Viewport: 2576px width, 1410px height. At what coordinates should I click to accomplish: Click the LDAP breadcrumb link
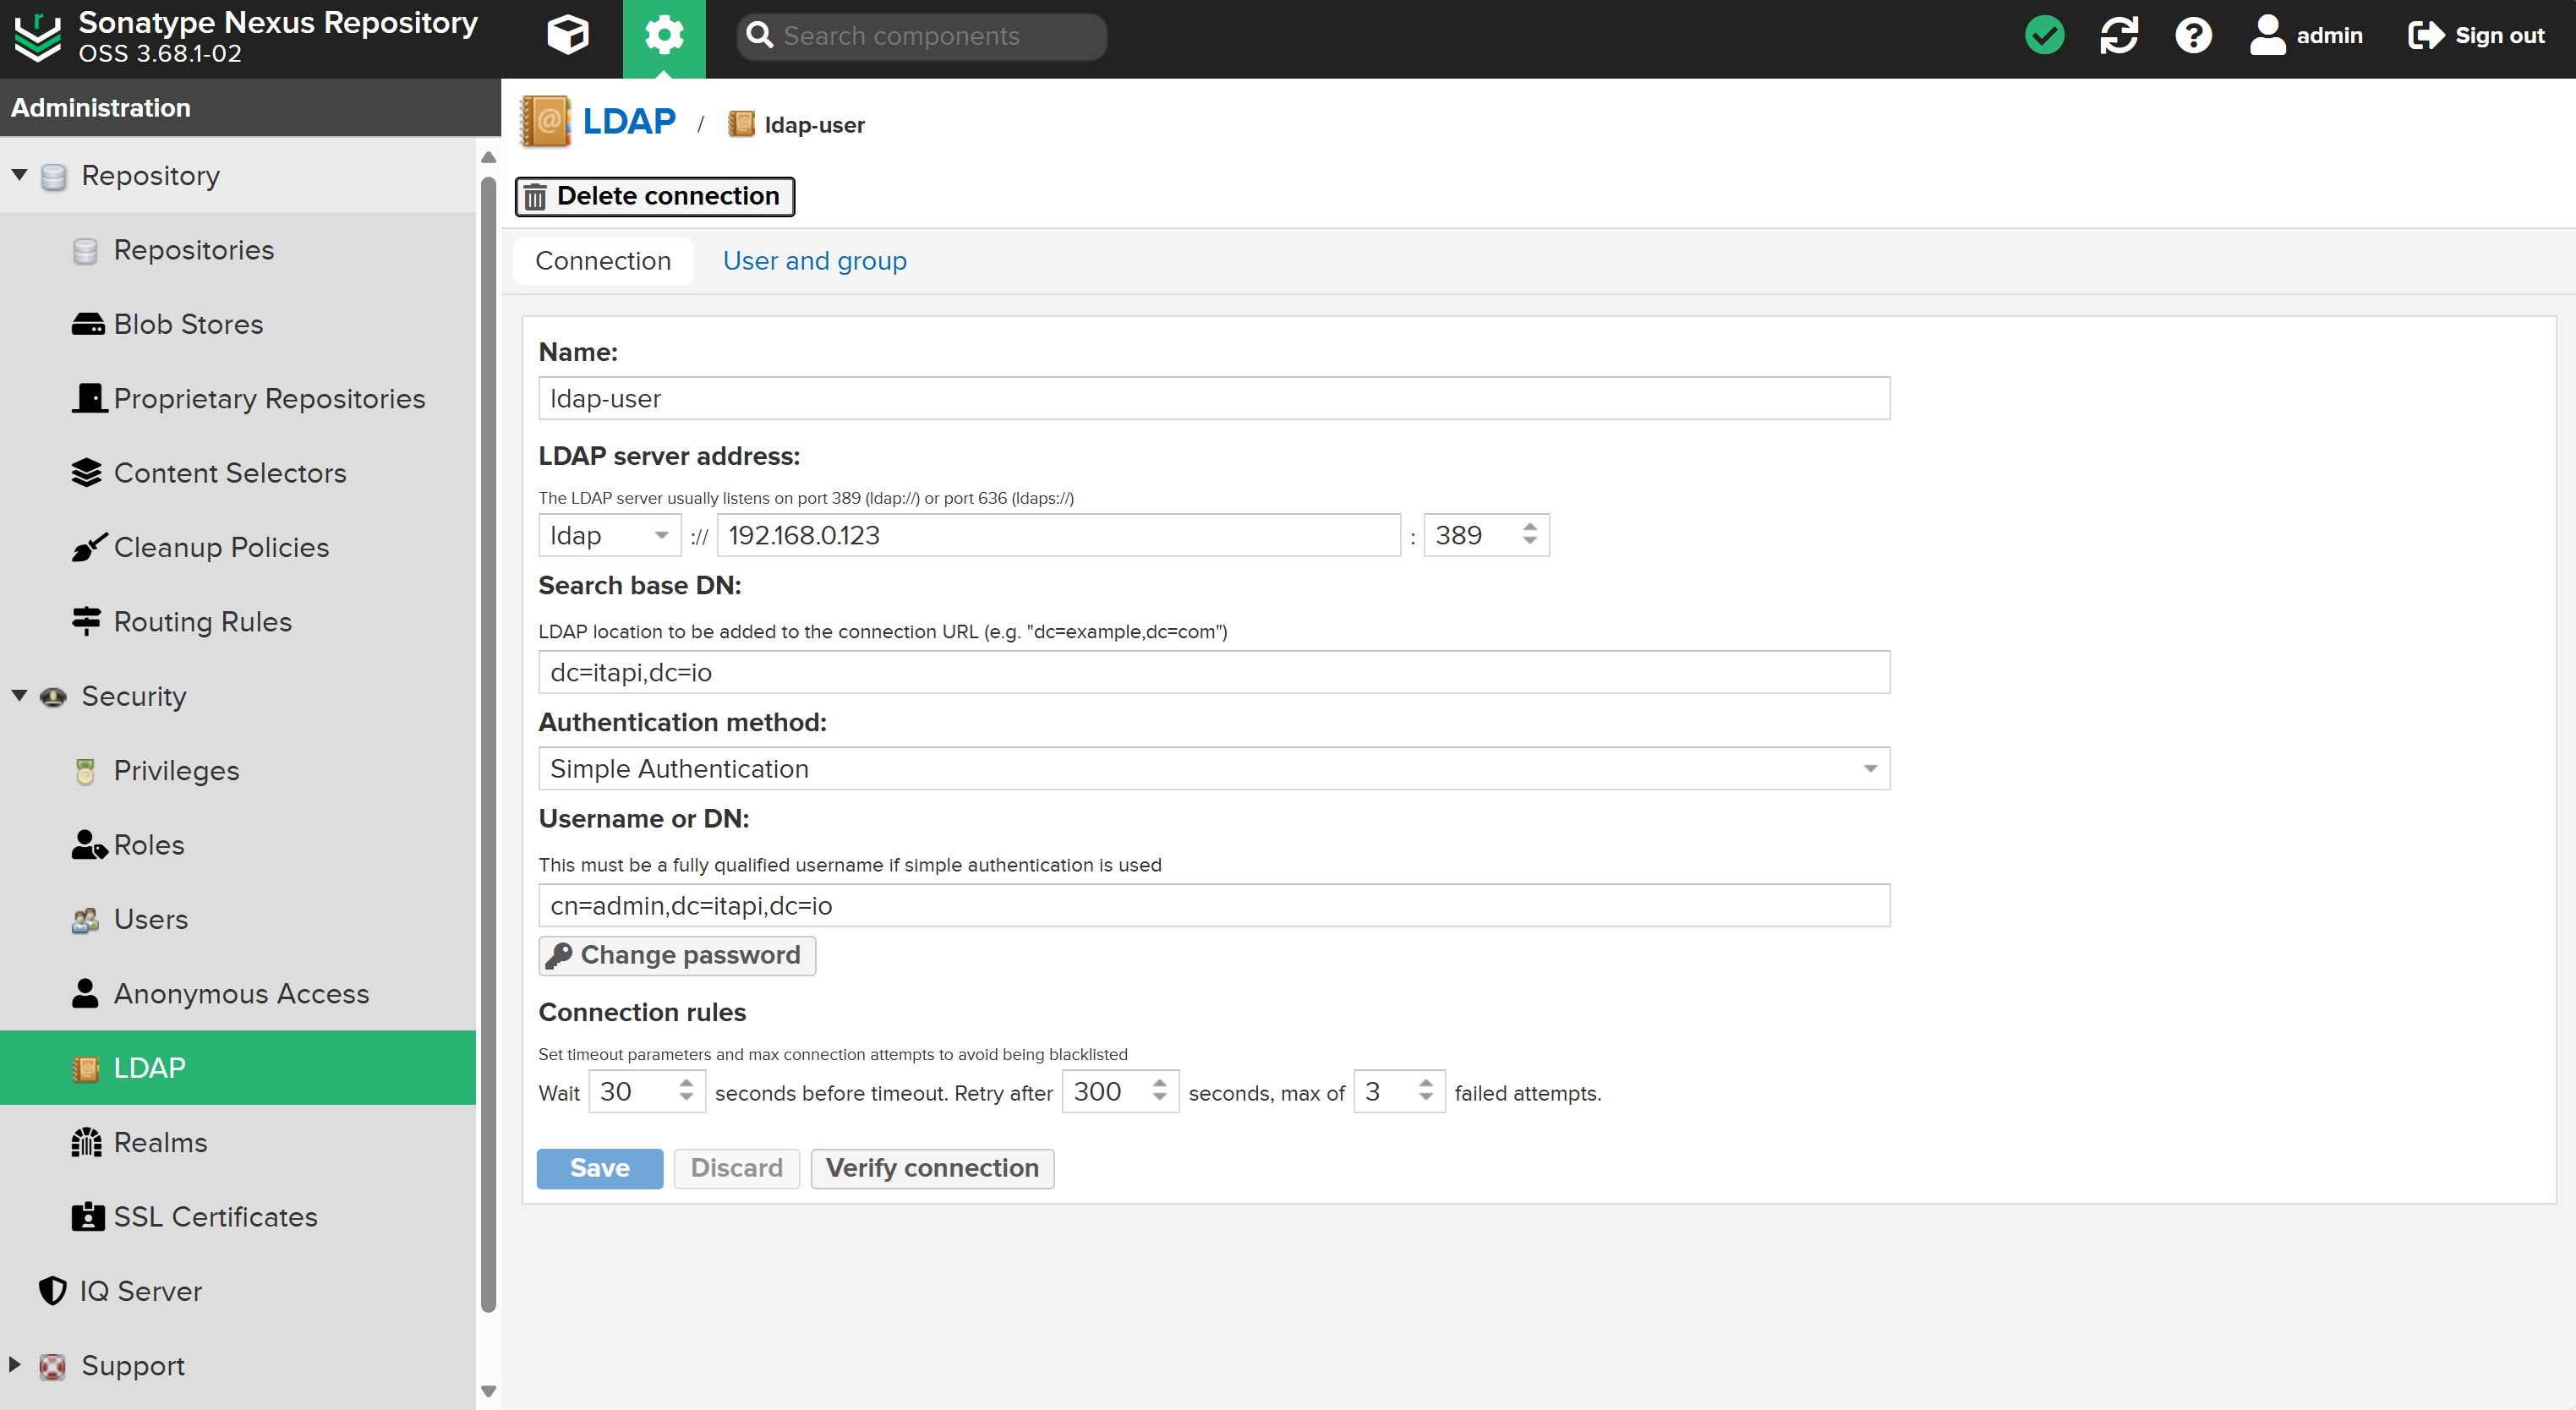629,122
